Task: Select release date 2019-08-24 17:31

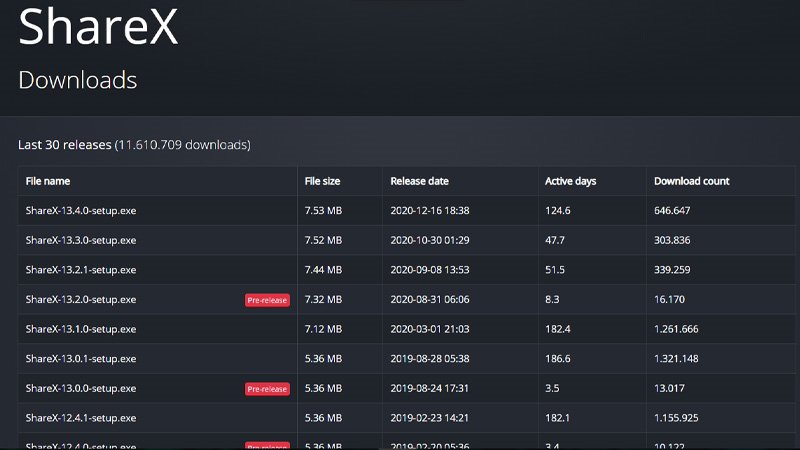Action: point(430,388)
